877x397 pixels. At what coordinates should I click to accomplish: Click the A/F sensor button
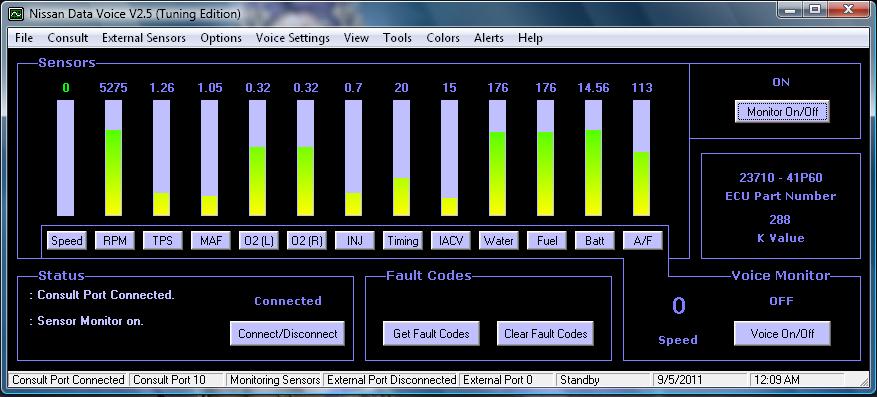point(643,241)
